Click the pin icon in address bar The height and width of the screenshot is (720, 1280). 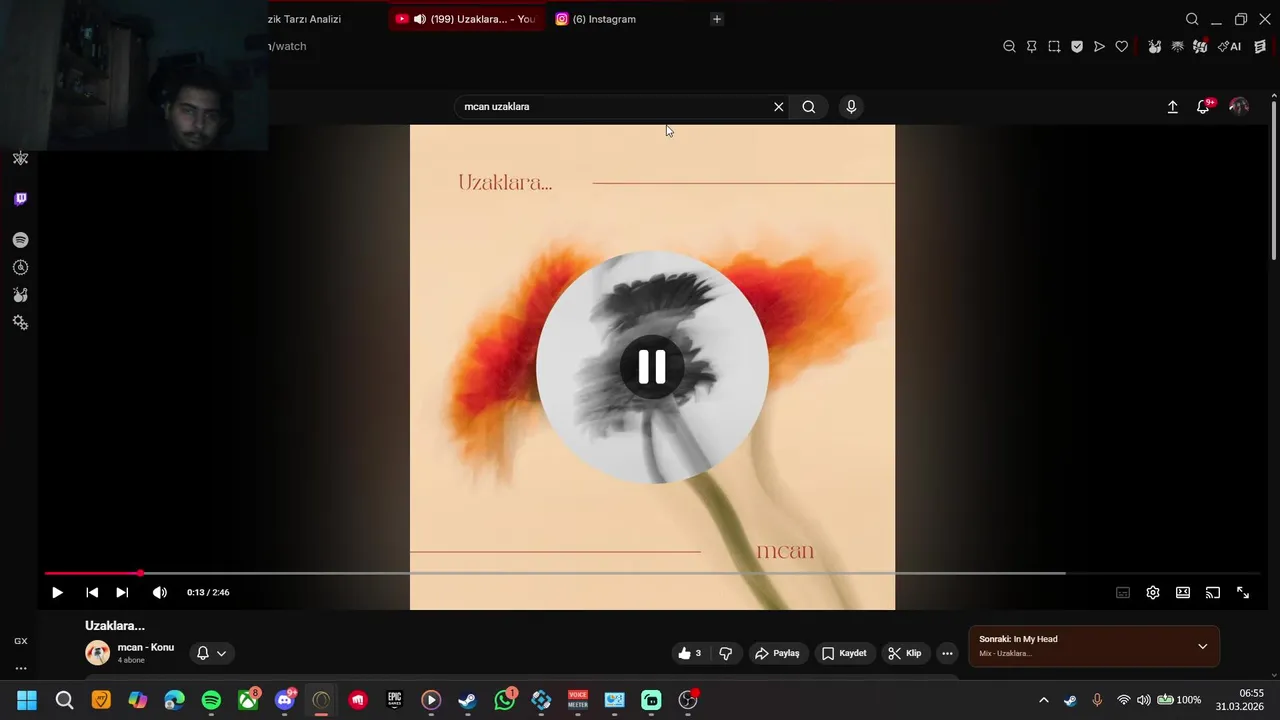[x=1032, y=46]
